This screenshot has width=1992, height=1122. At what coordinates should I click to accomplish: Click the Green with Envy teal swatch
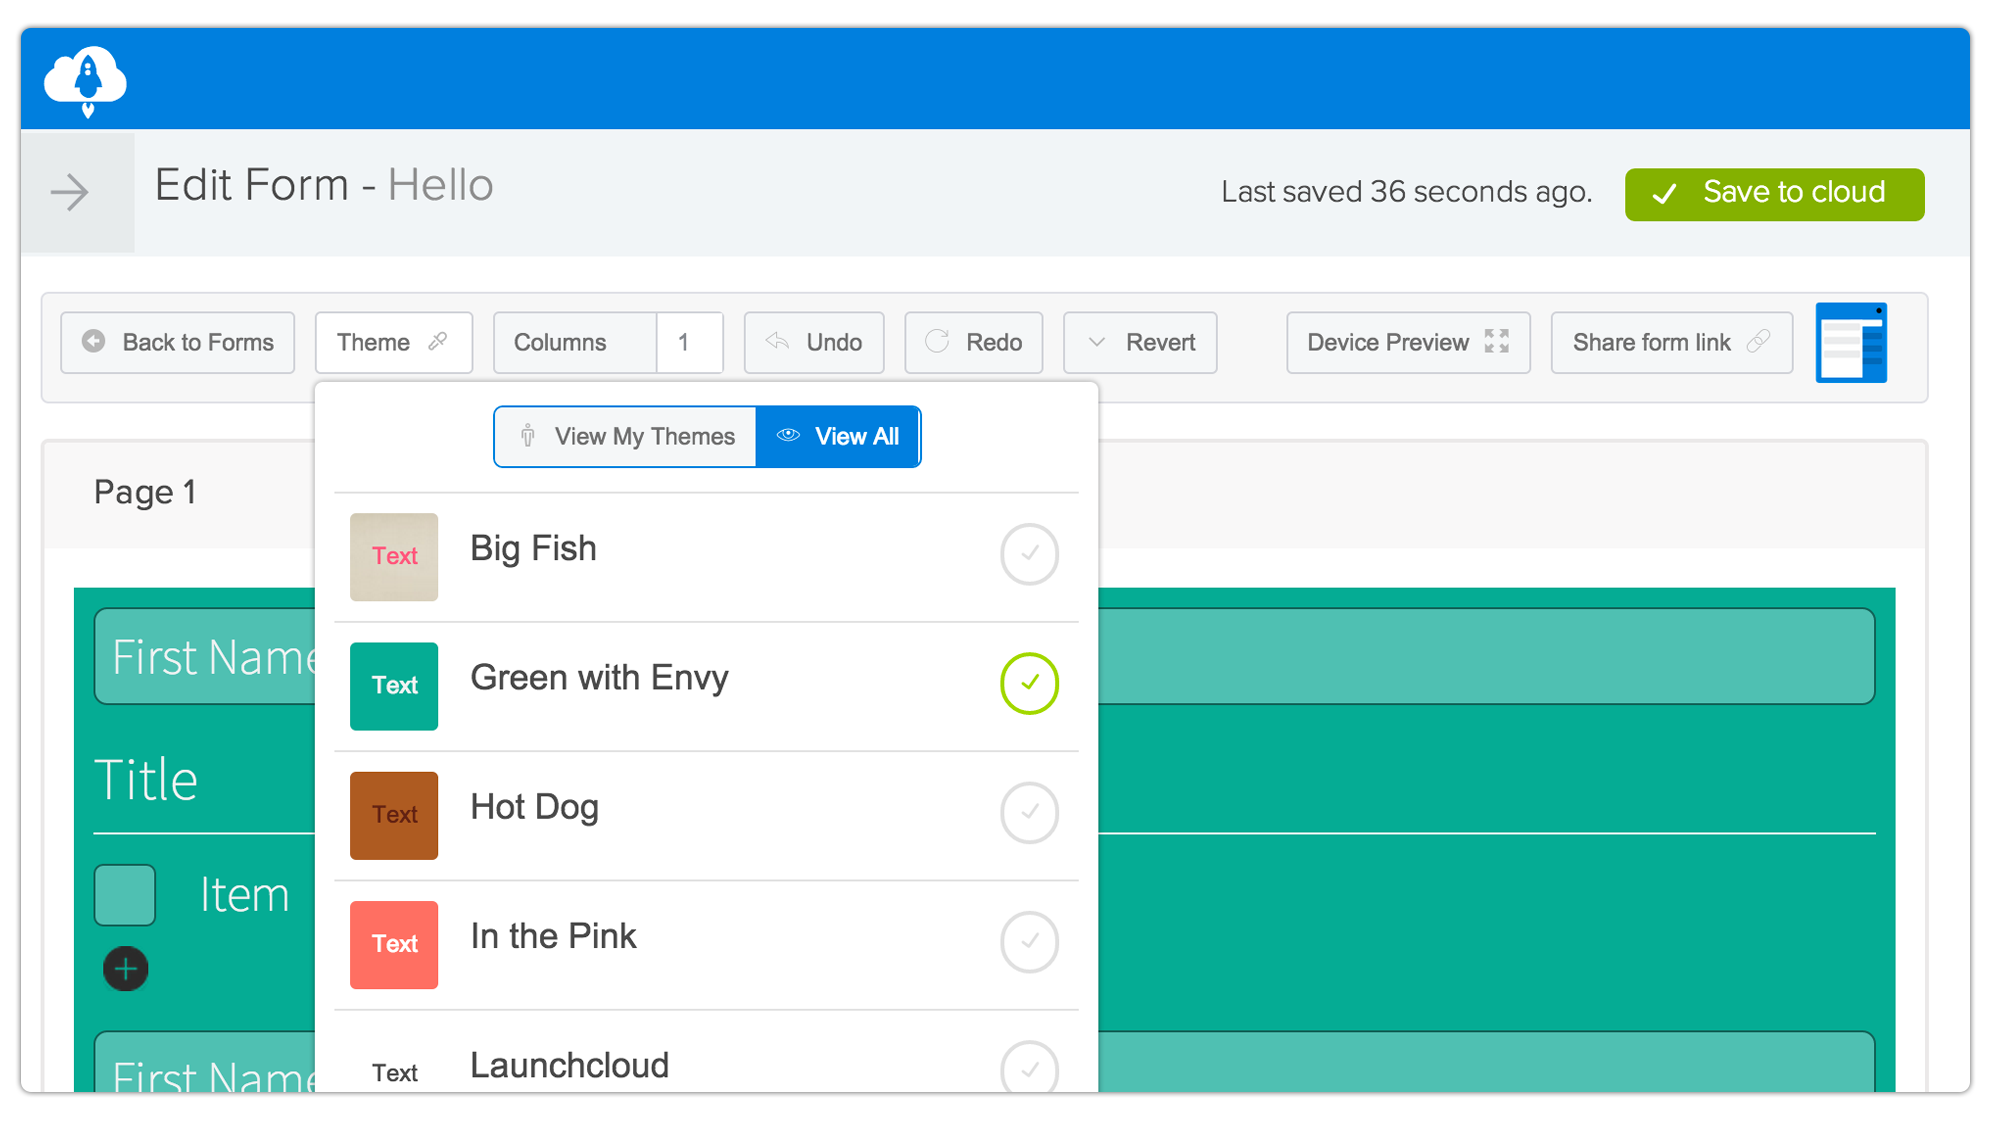tap(394, 686)
